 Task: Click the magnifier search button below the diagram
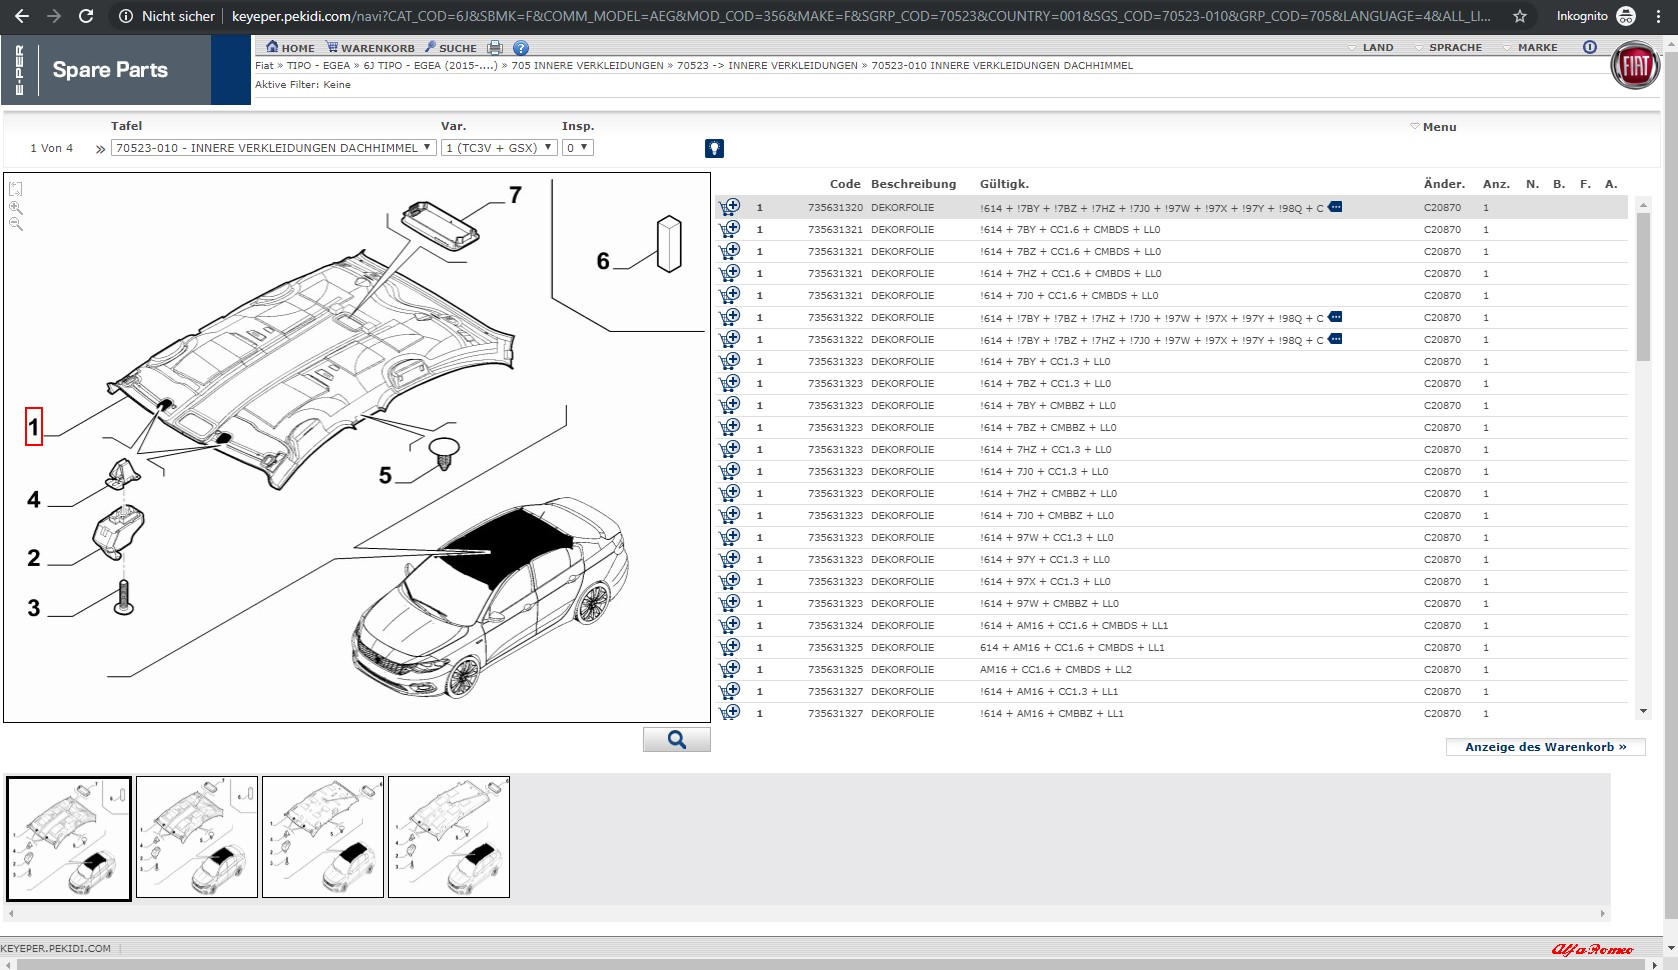coord(677,740)
